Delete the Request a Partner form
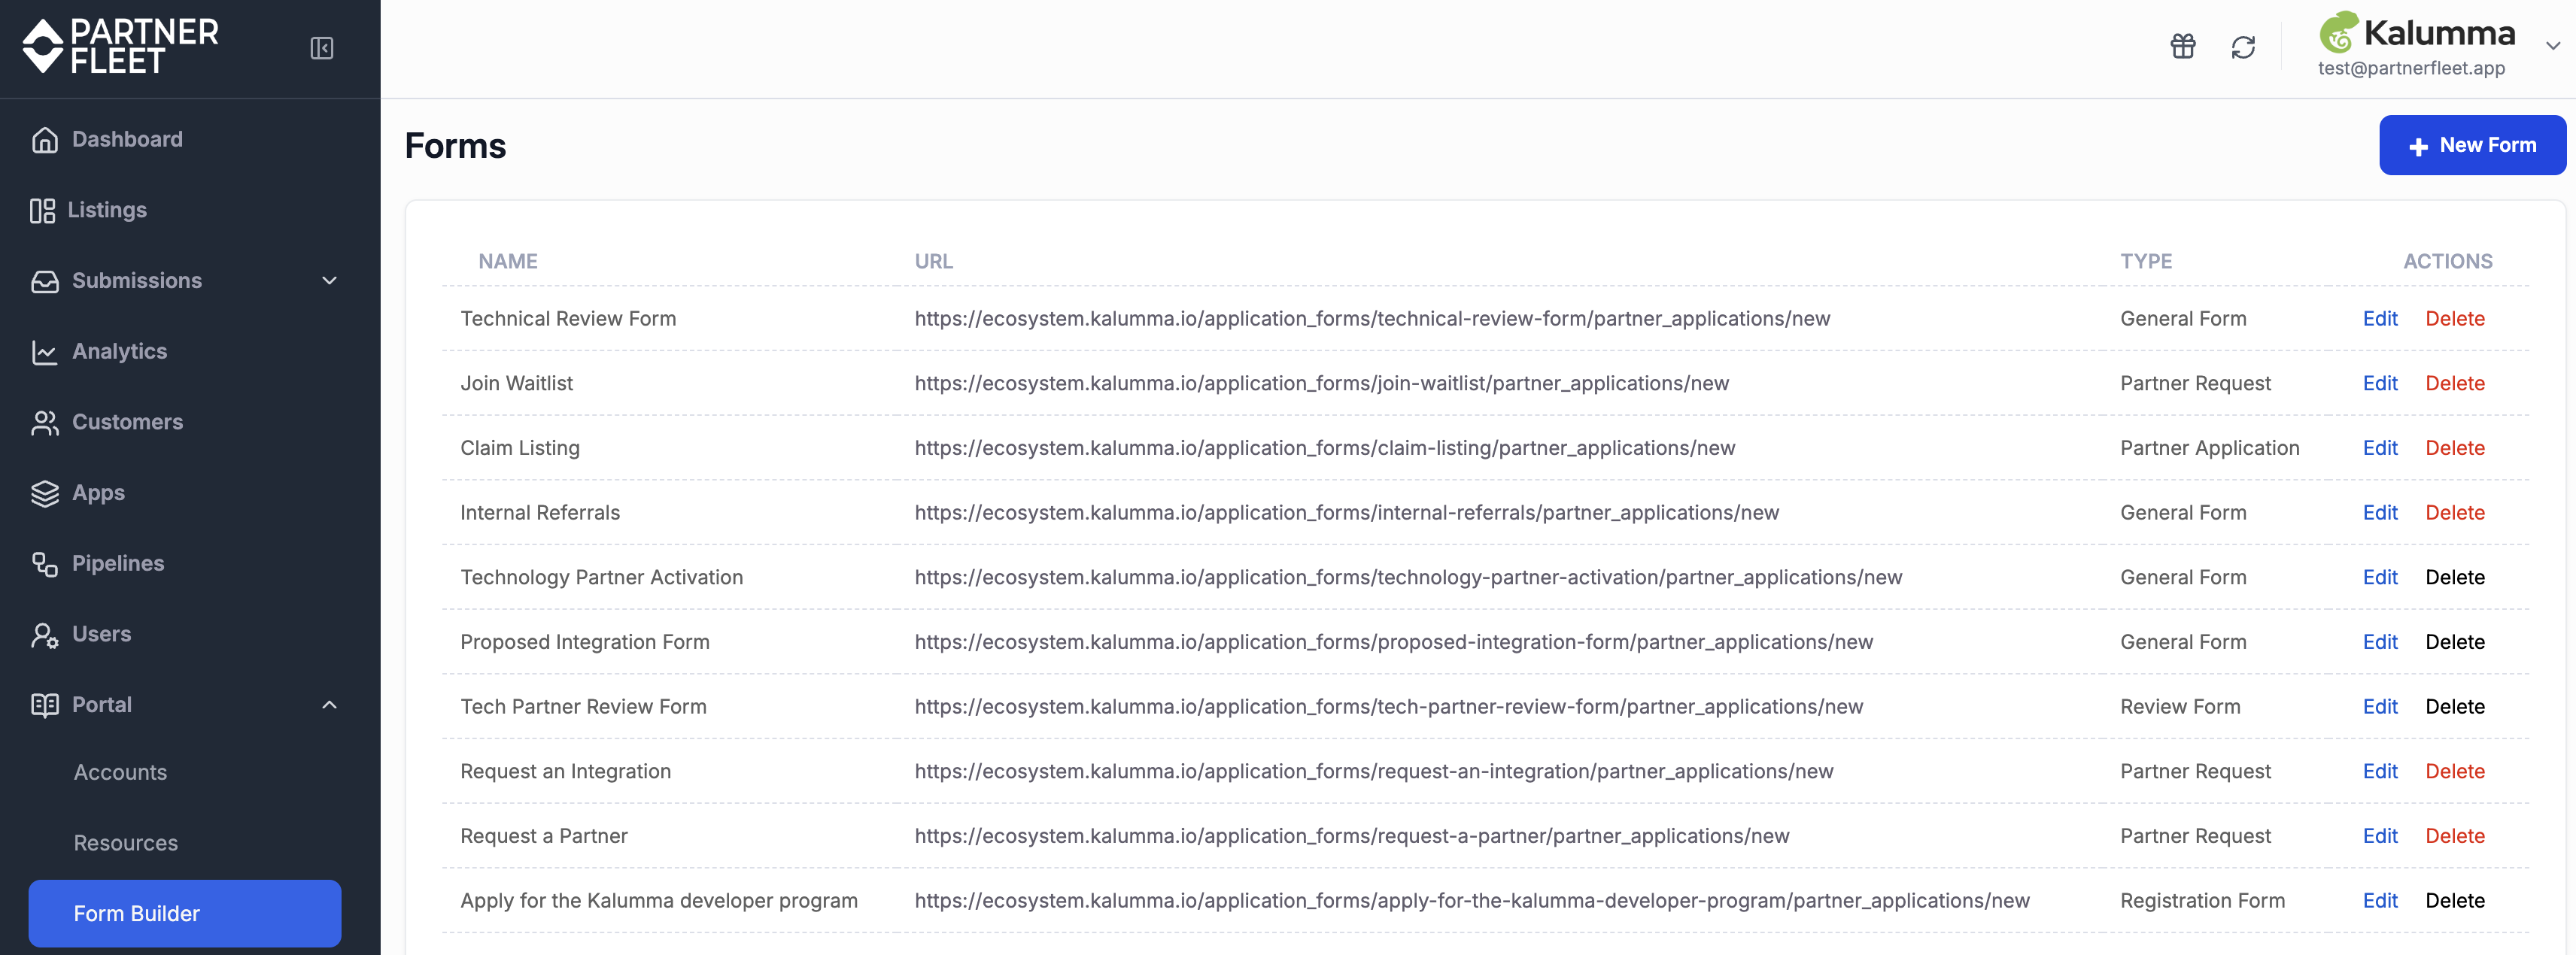 (2455, 836)
